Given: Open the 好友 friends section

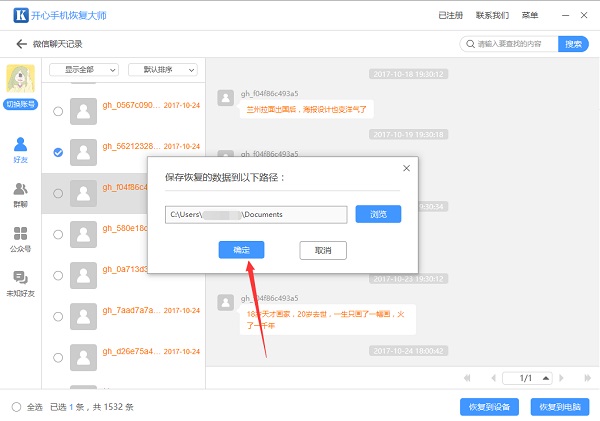Looking at the screenshot, I should tap(21, 150).
